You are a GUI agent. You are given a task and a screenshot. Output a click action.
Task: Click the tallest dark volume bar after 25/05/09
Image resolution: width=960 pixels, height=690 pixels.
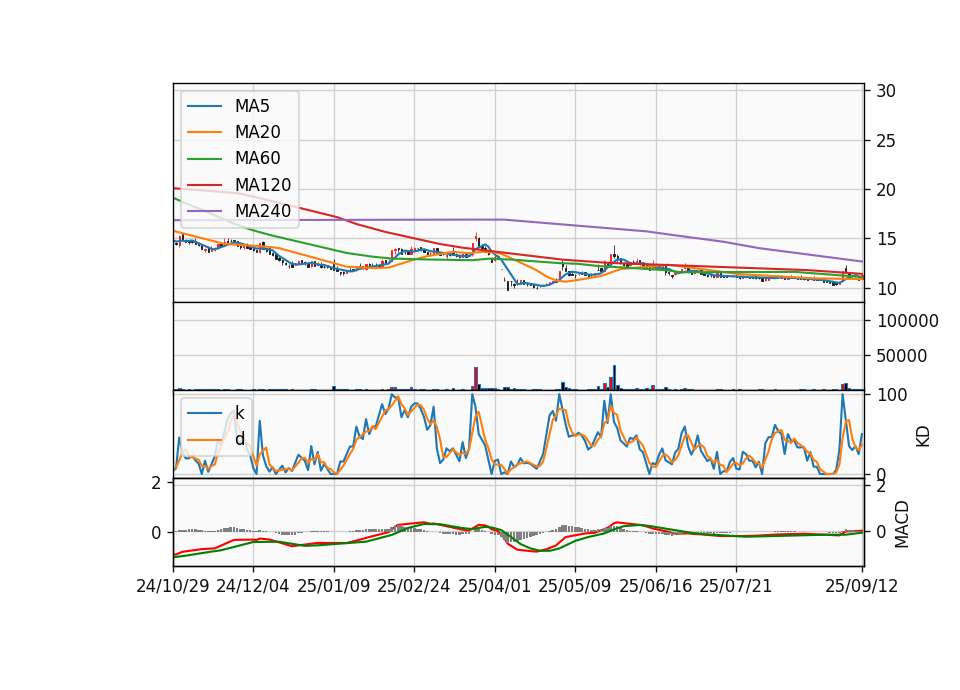coord(614,378)
